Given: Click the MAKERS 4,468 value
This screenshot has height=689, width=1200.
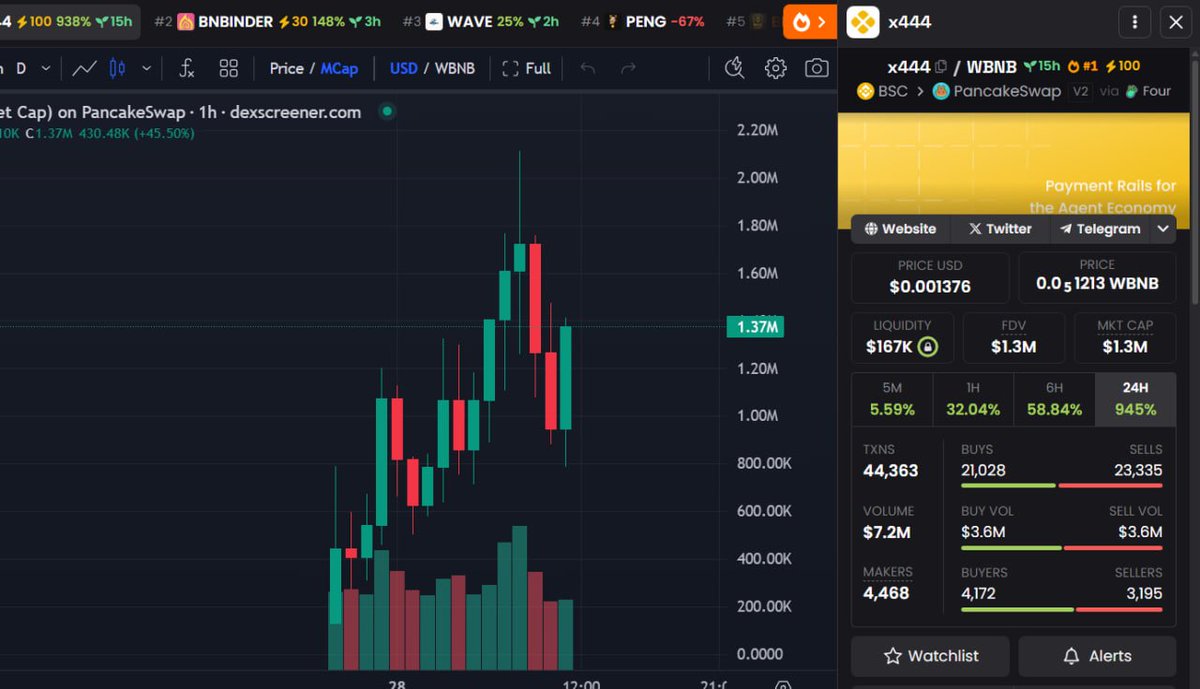Looking at the screenshot, I should coord(886,593).
